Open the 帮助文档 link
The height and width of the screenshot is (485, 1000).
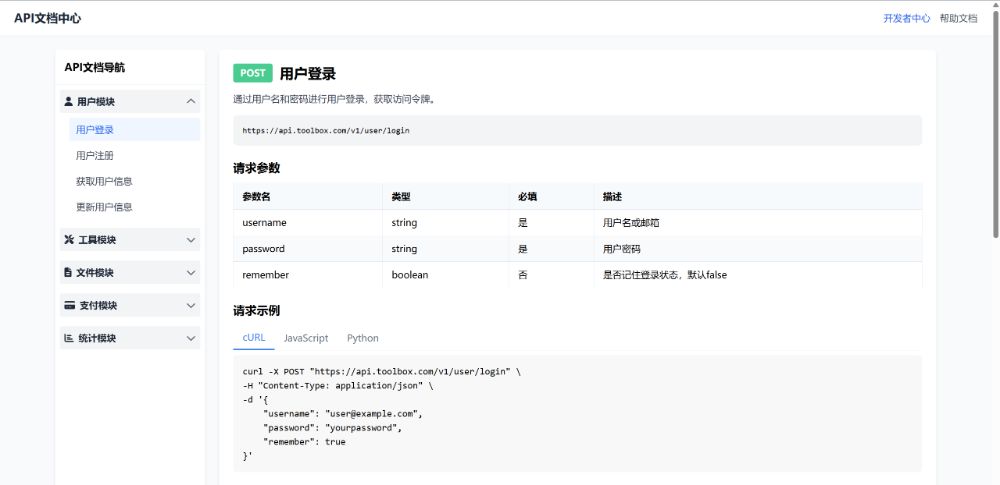(958, 18)
